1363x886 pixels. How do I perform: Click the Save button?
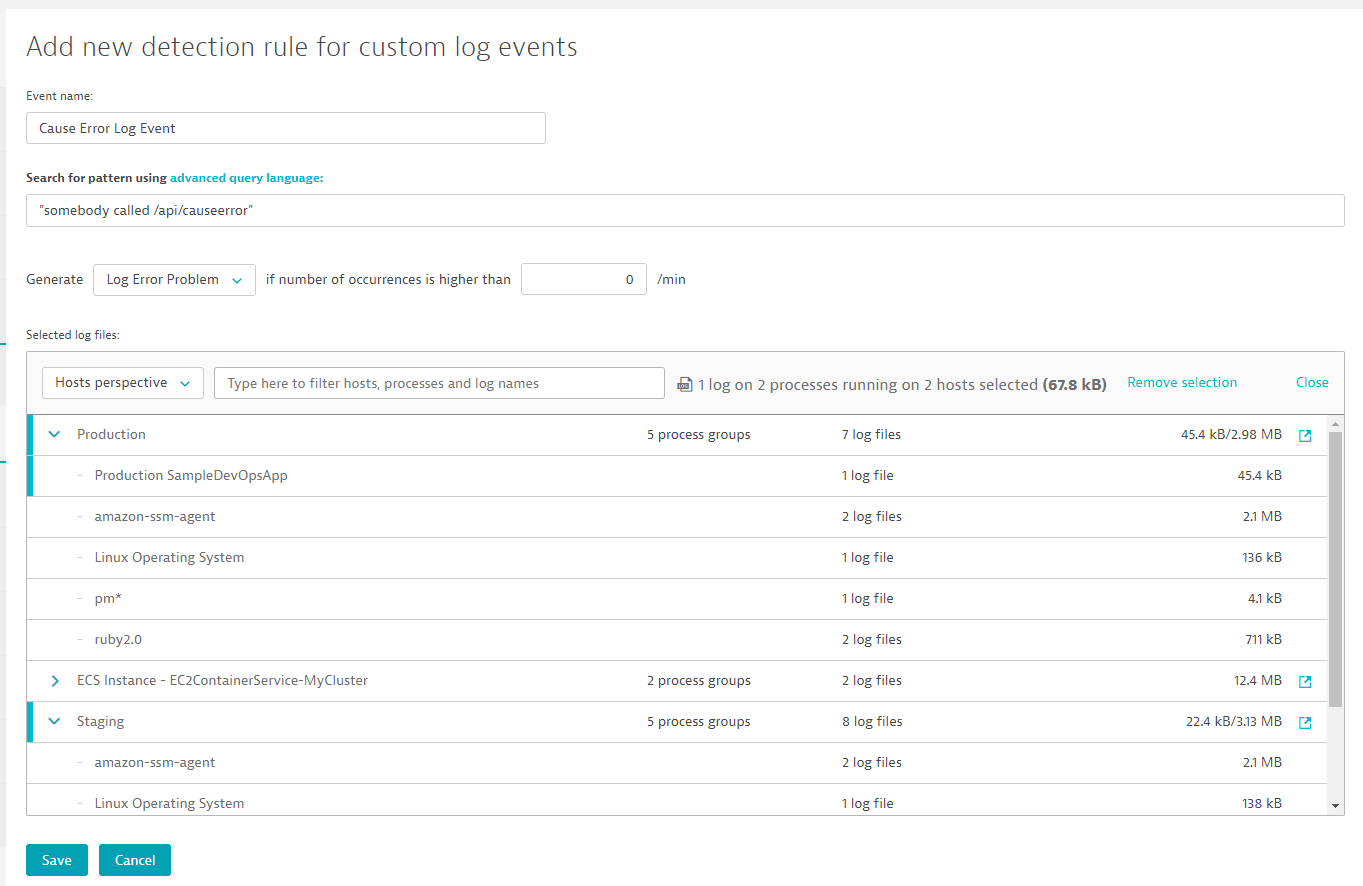pos(57,860)
